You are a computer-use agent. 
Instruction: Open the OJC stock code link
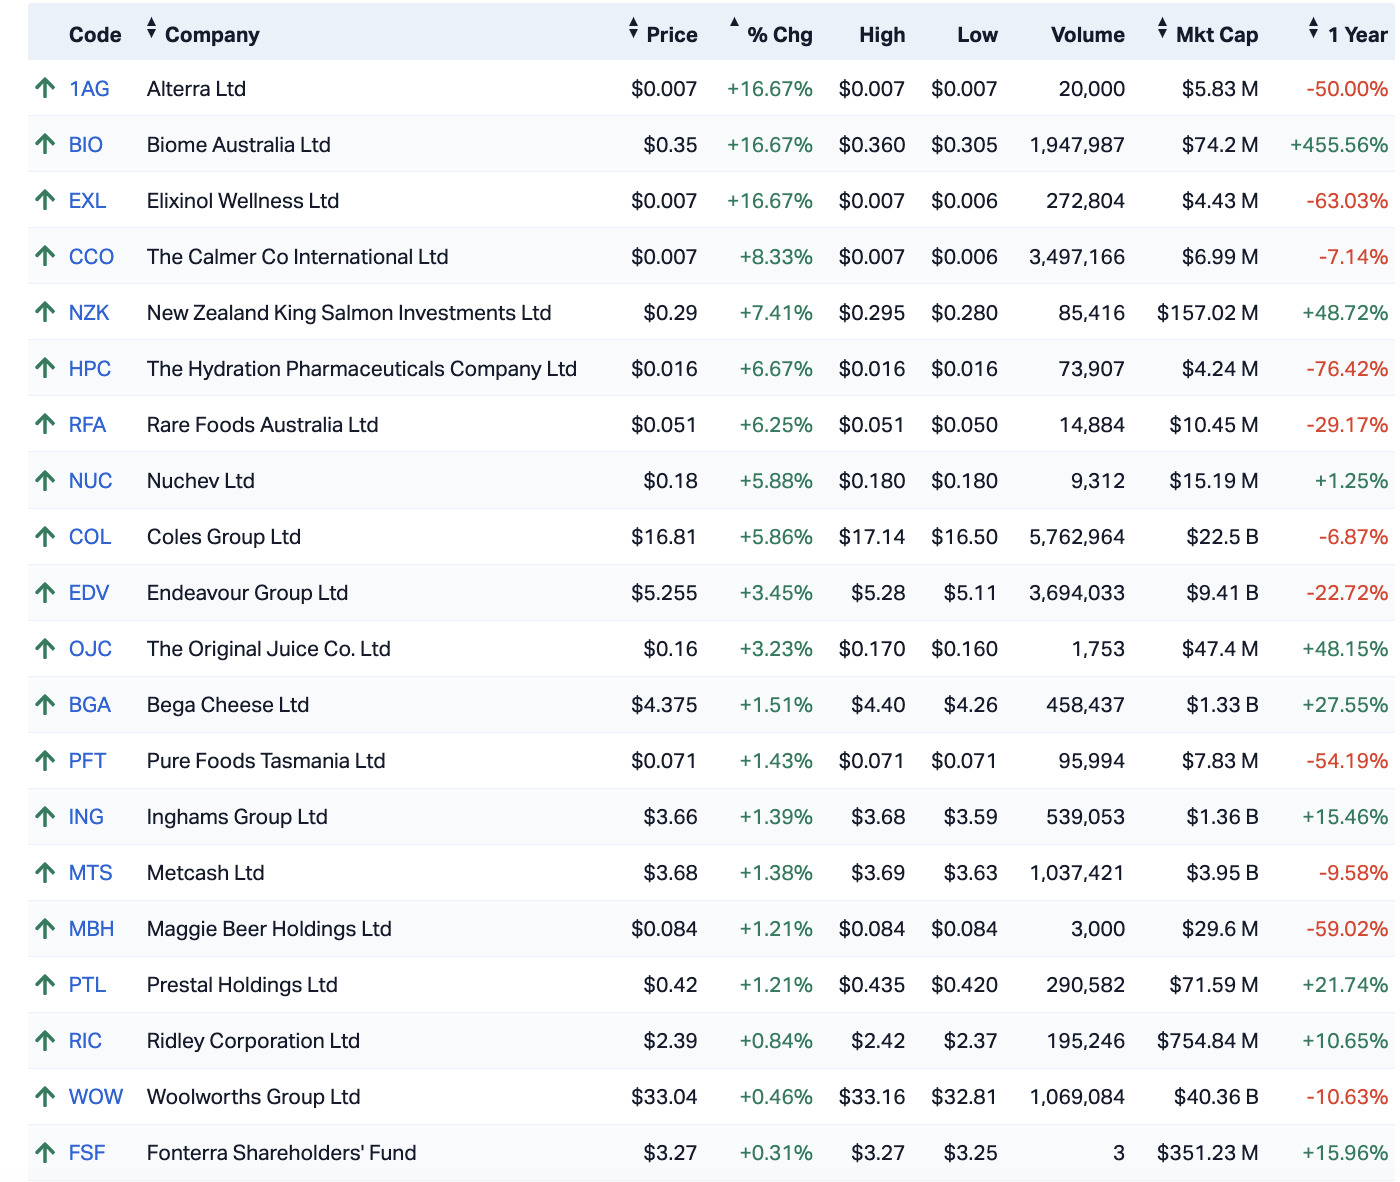pyautogui.click(x=90, y=648)
